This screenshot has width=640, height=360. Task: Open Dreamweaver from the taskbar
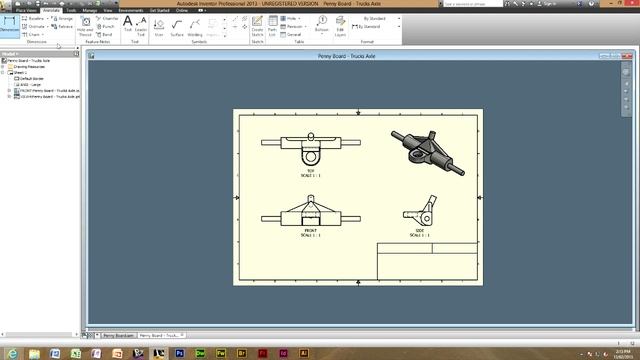(x=200, y=353)
